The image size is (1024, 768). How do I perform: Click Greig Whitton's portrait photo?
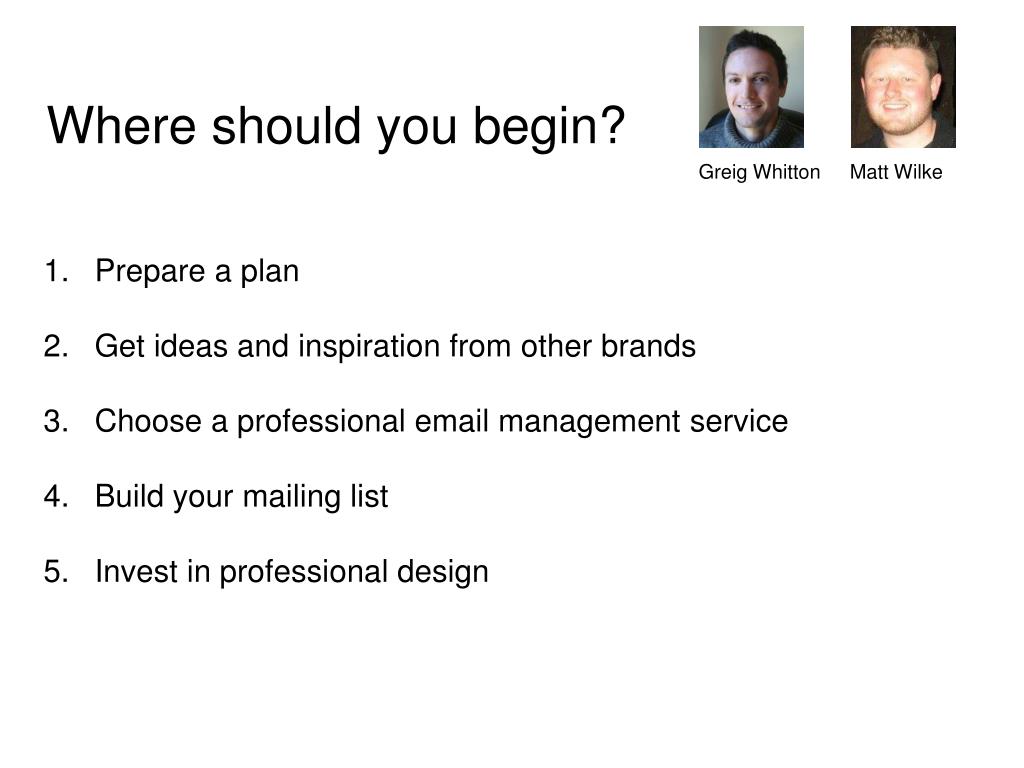751,87
